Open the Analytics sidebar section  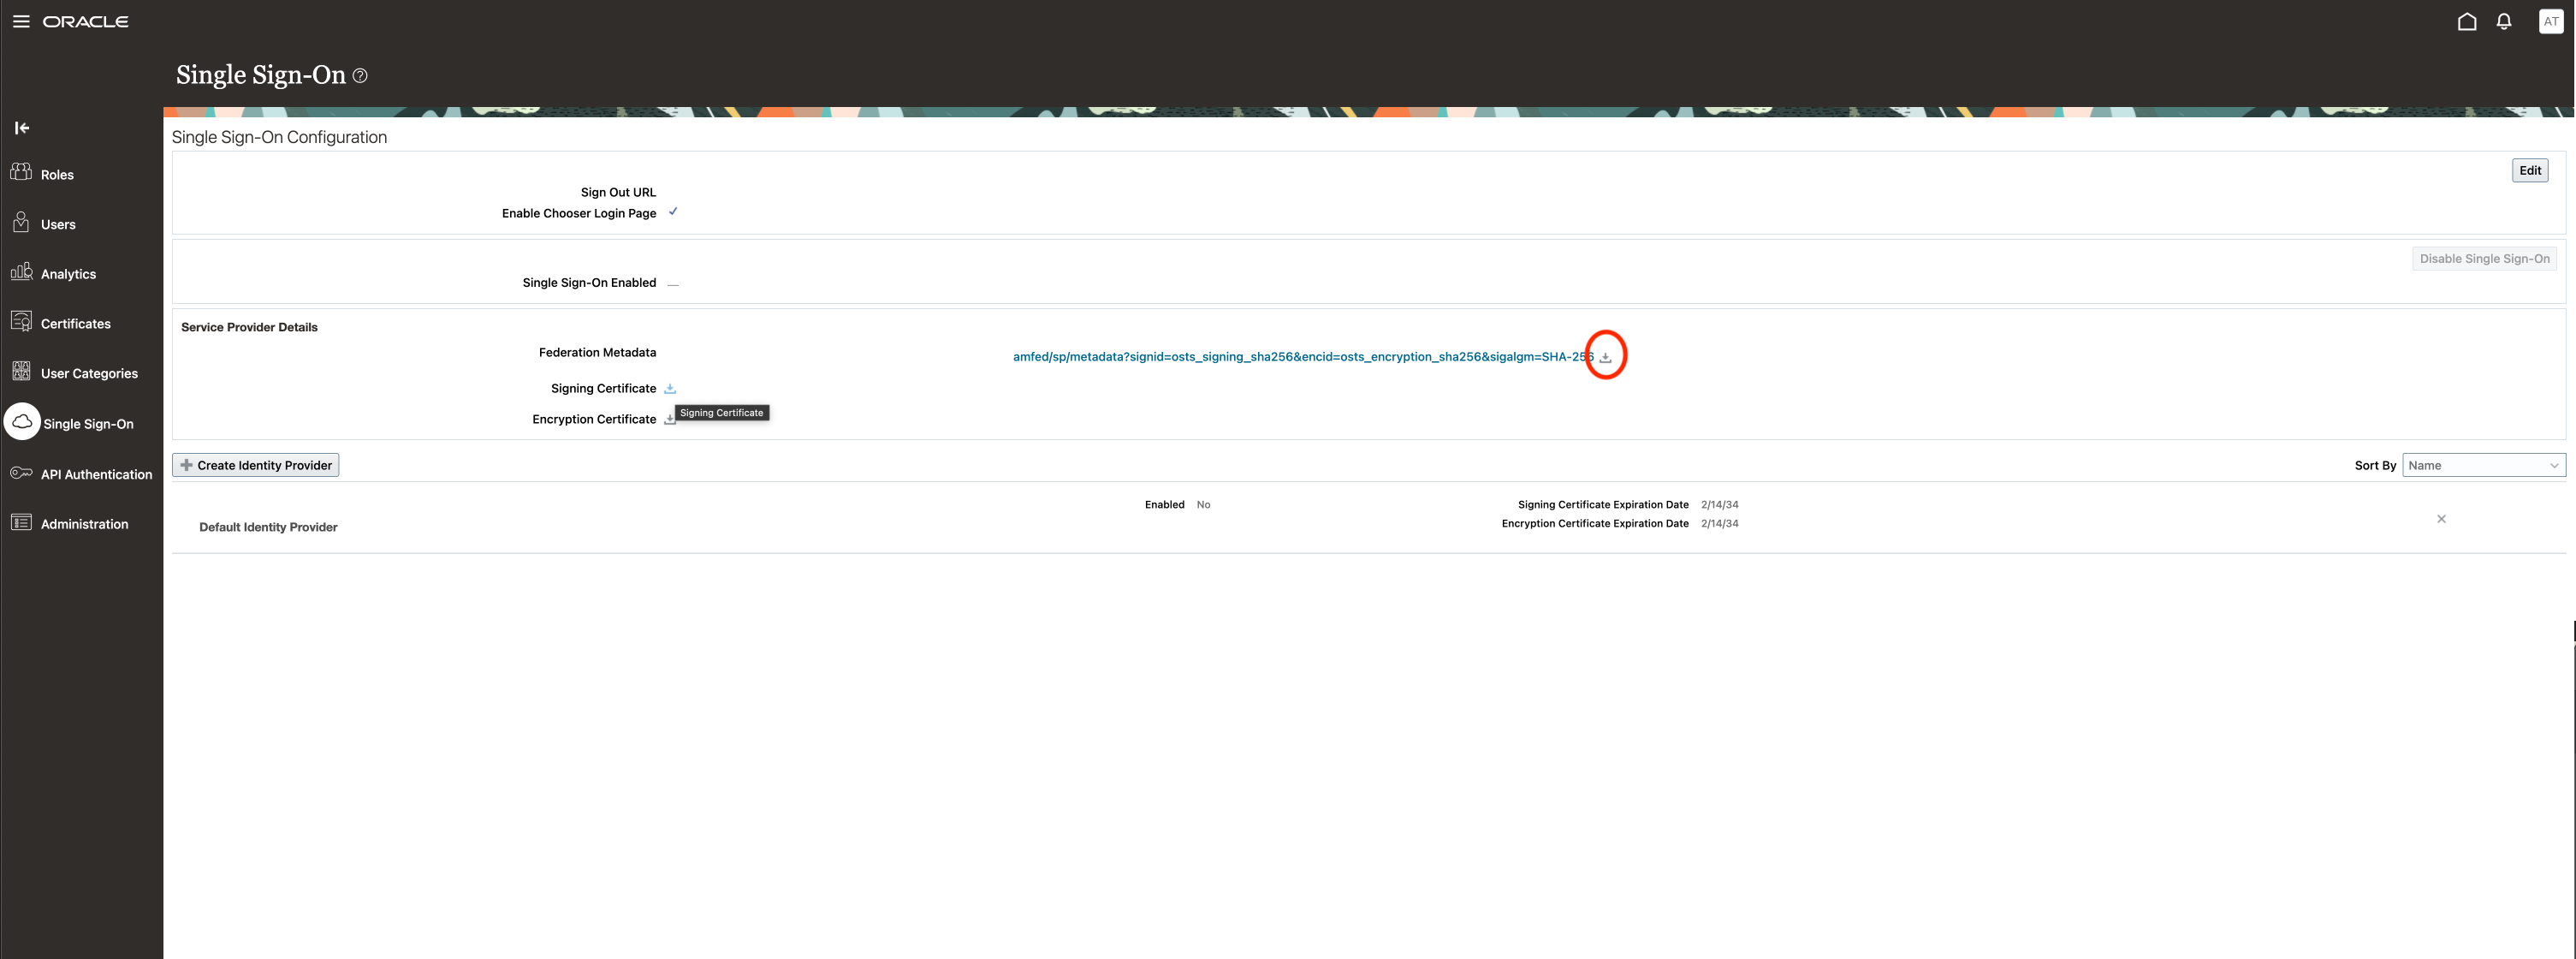68,274
